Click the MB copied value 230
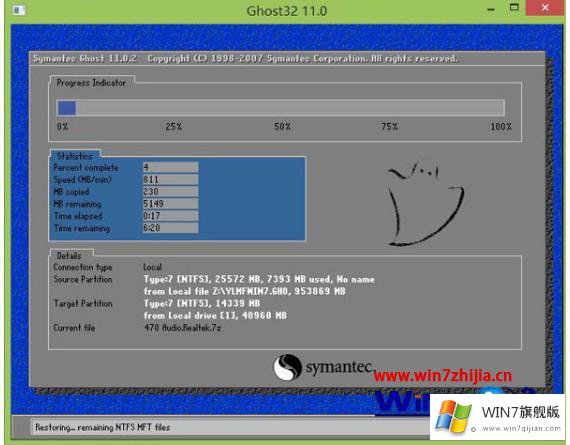The height and width of the screenshot is (445, 570). (170, 192)
